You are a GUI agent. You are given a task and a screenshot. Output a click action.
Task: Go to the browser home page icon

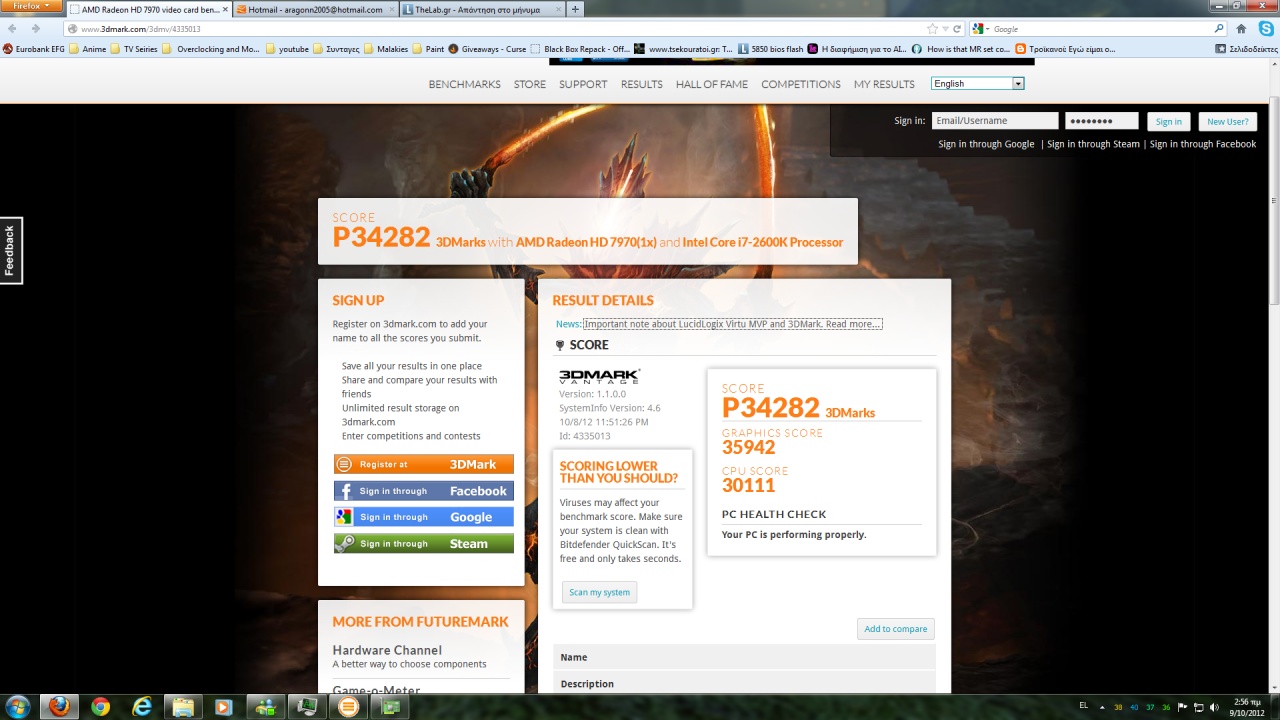click(1241, 29)
